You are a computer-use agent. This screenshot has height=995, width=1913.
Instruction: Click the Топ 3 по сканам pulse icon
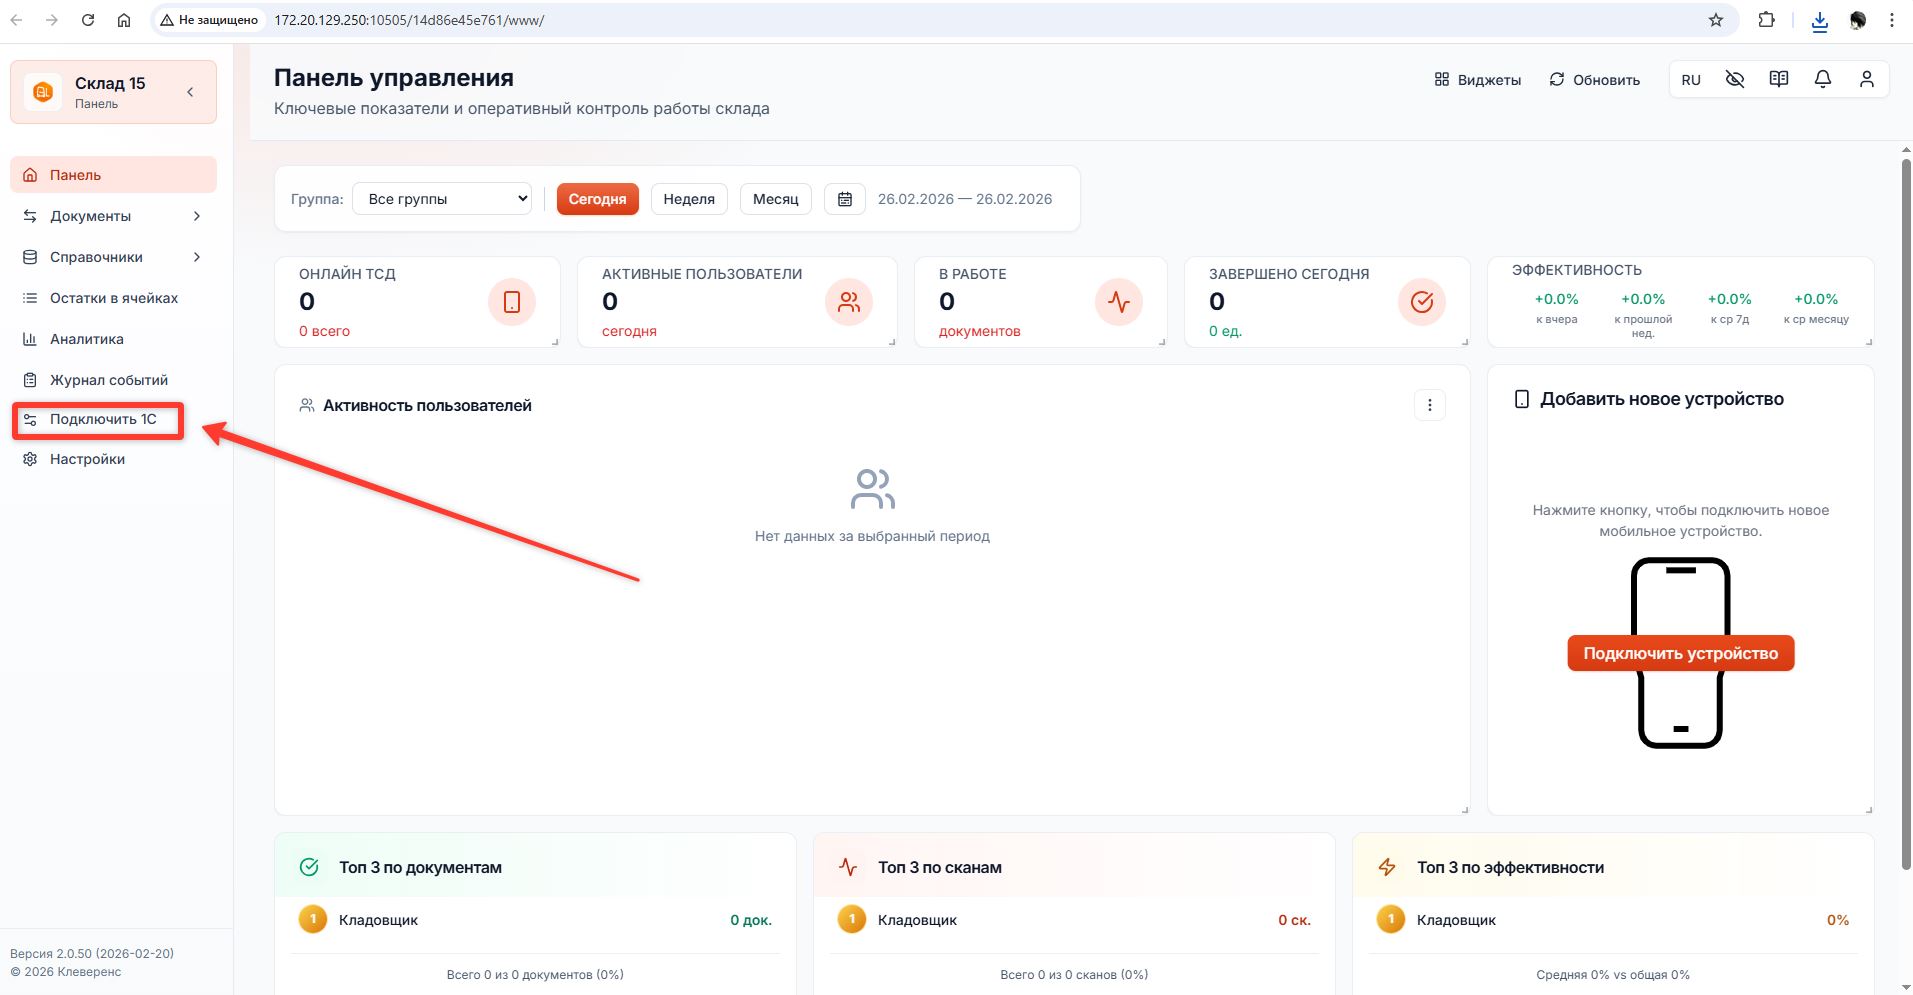click(x=848, y=867)
